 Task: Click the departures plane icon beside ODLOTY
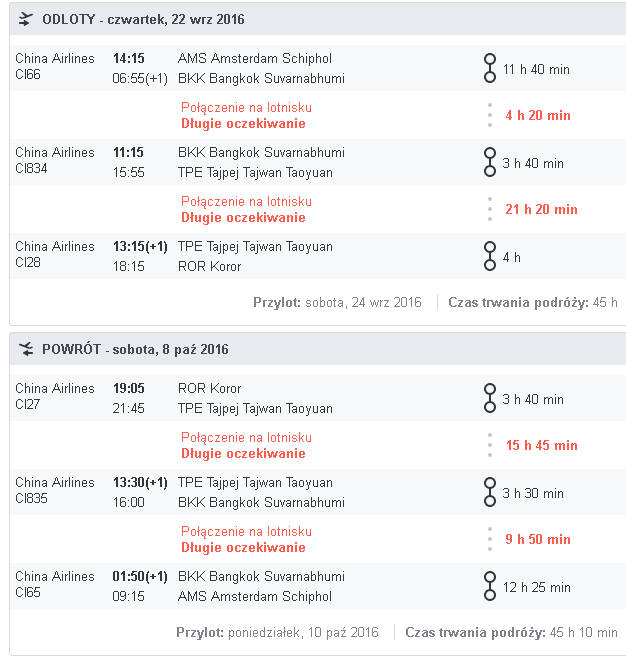[26, 19]
